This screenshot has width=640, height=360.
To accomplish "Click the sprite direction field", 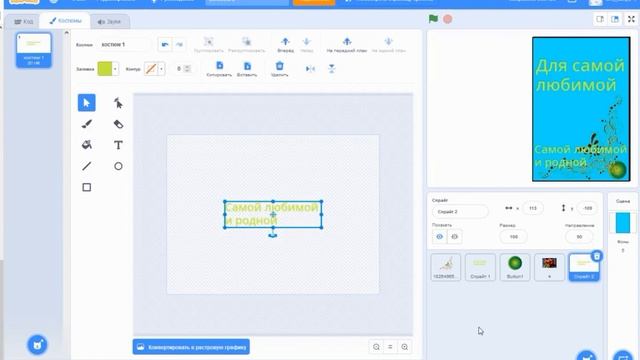I will pyautogui.click(x=579, y=237).
